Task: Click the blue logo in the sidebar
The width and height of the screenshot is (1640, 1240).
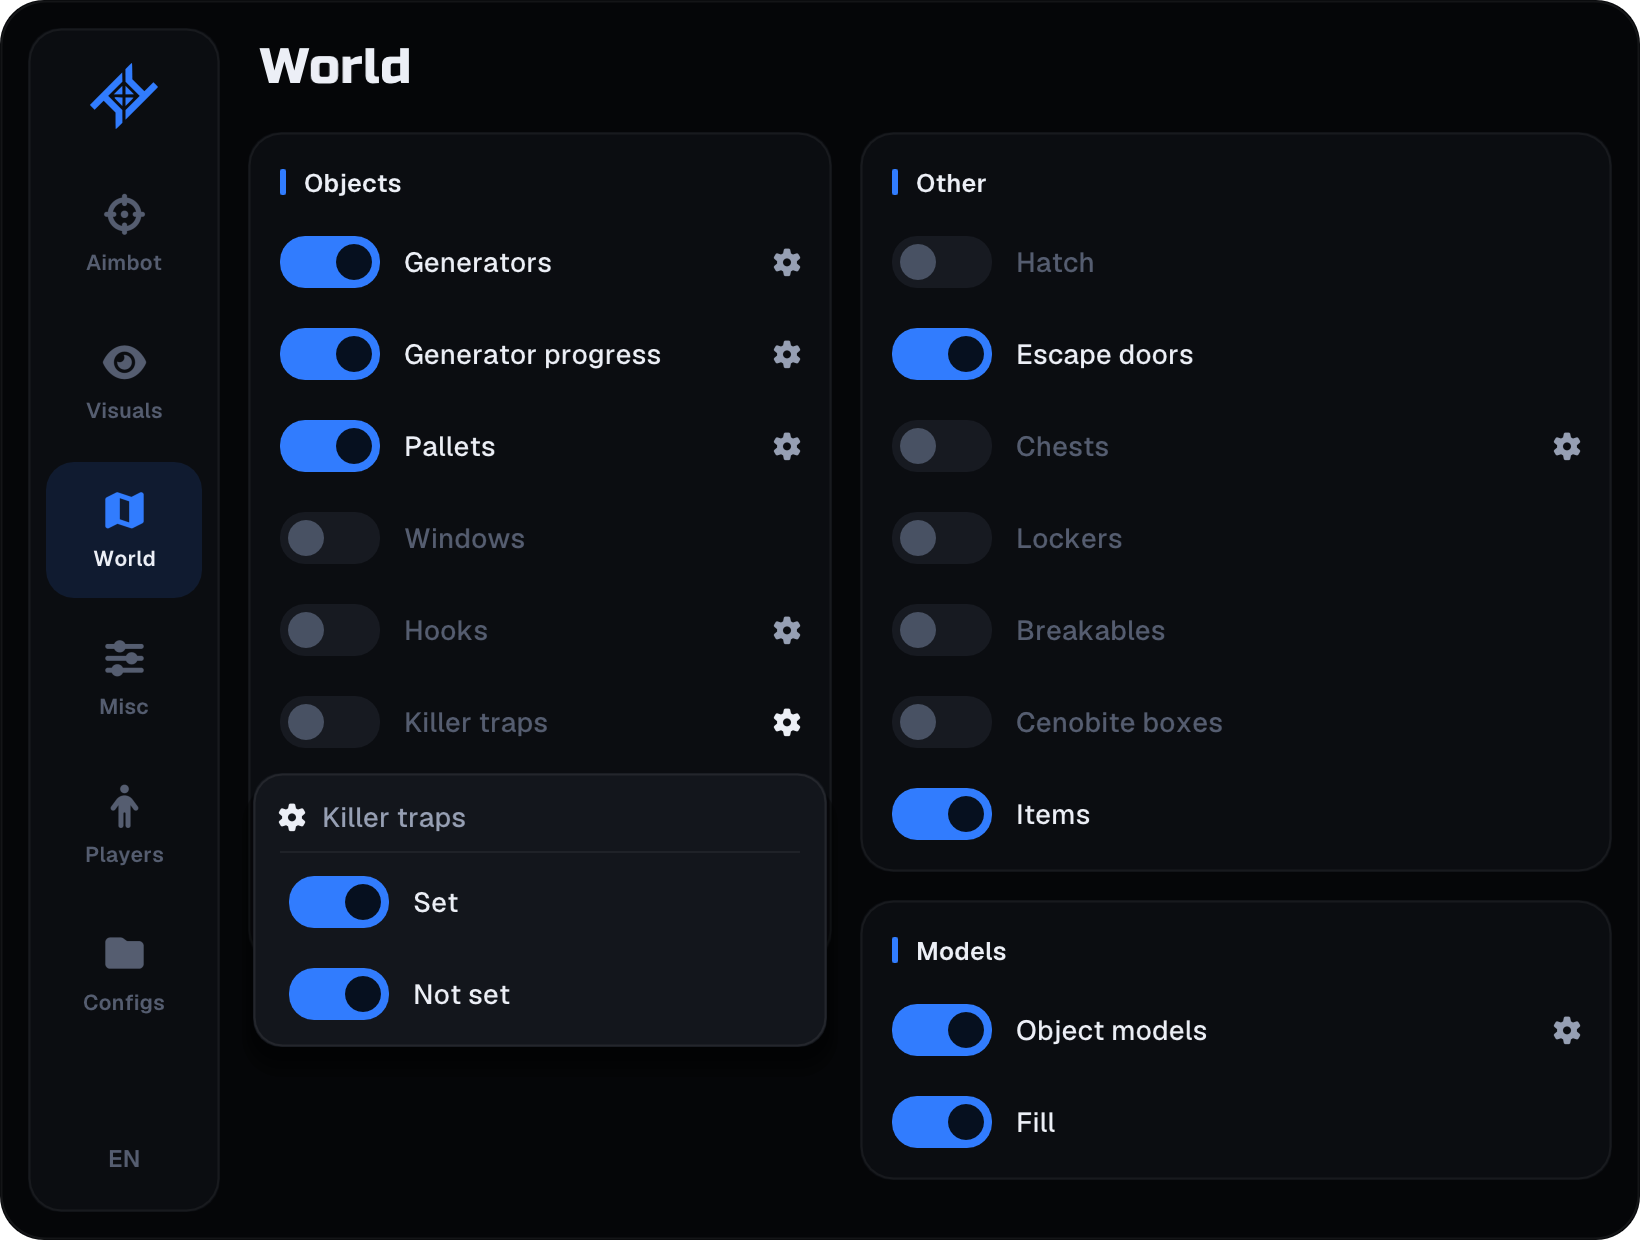Action: (x=124, y=96)
